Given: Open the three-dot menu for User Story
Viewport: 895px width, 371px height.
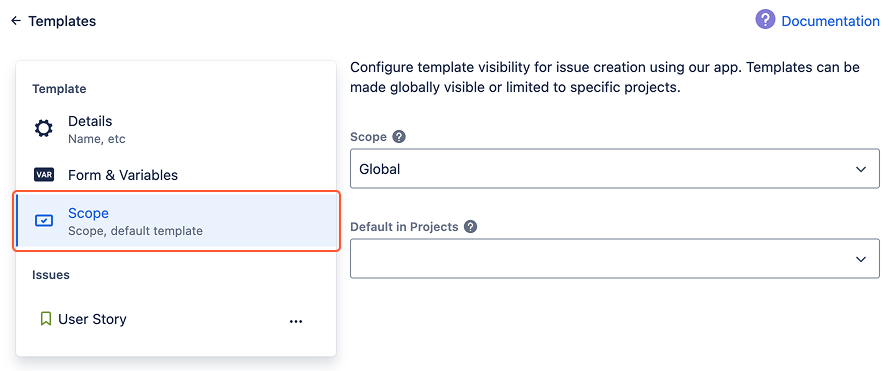Looking at the screenshot, I should point(296,321).
